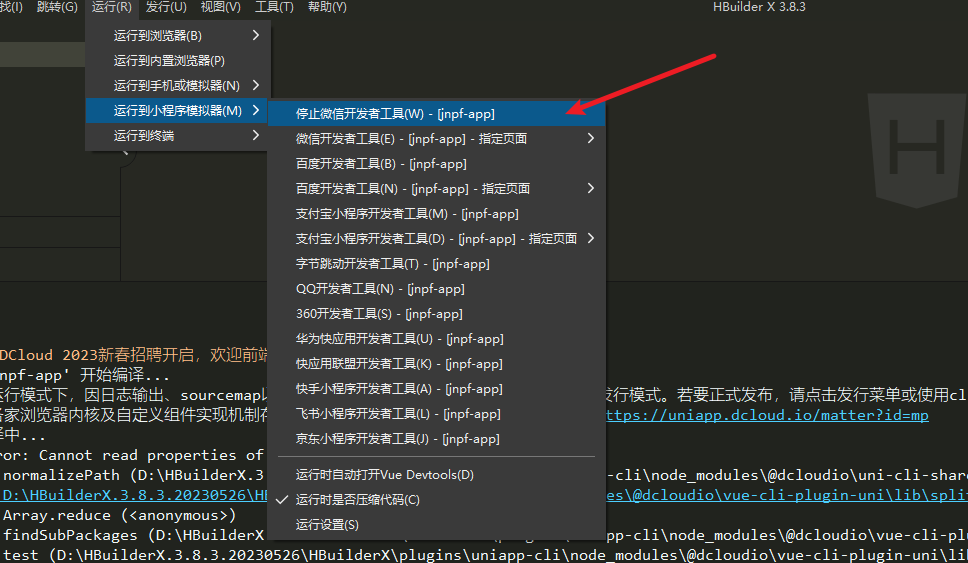Choose 百度开发者工具(B) - [jnpf-app]

pyautogui.click(x=436, y=164)
